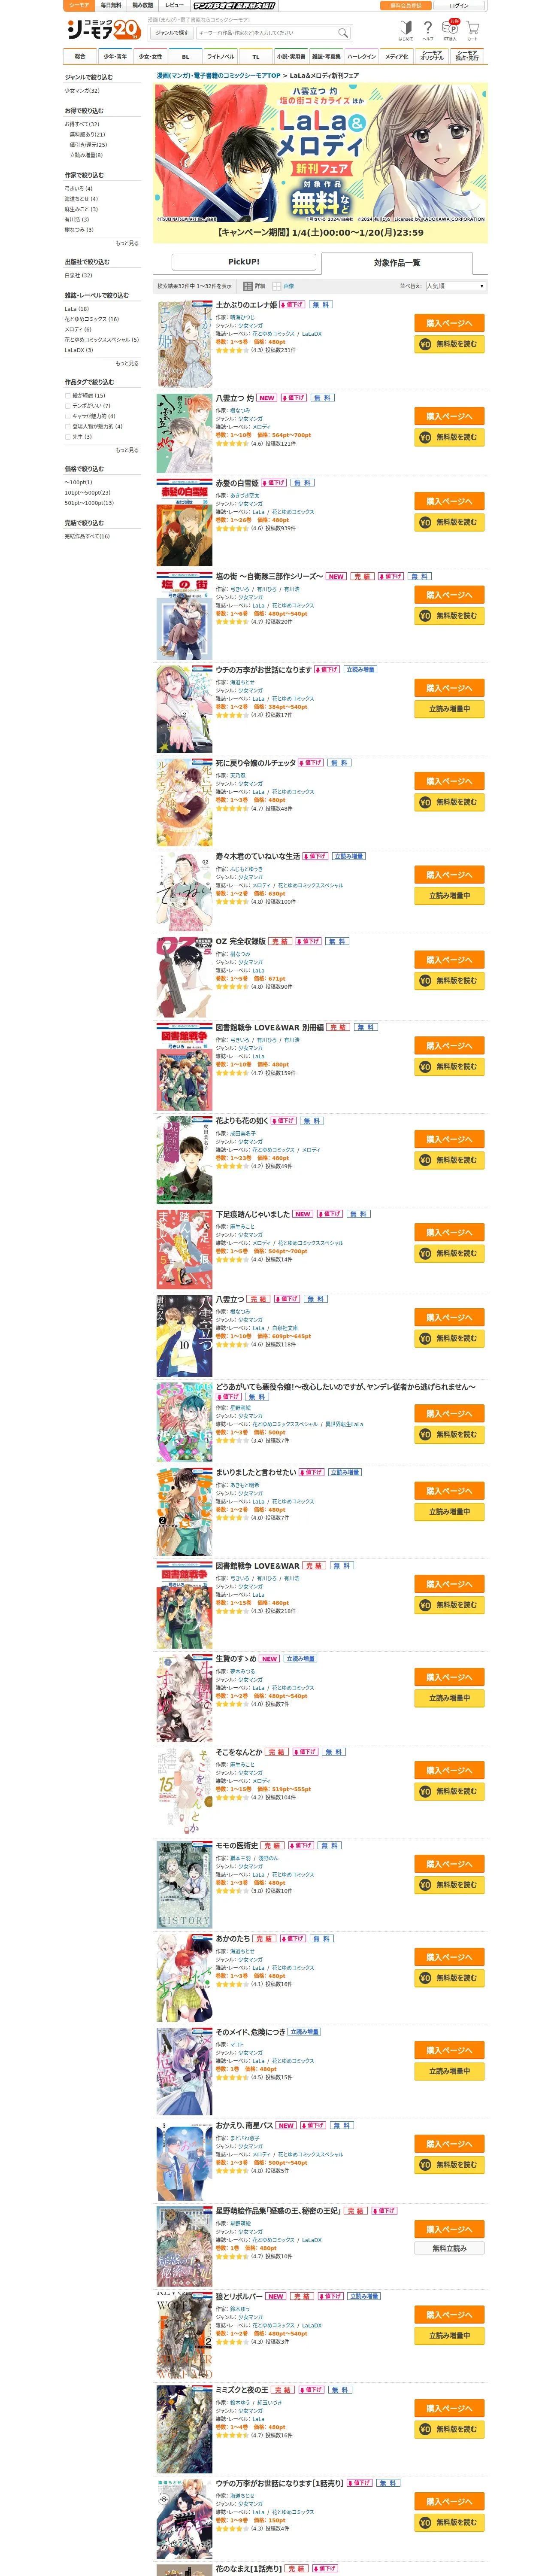
Task: Open the point purchase (PT購入) icon
Action: [451, 30]
